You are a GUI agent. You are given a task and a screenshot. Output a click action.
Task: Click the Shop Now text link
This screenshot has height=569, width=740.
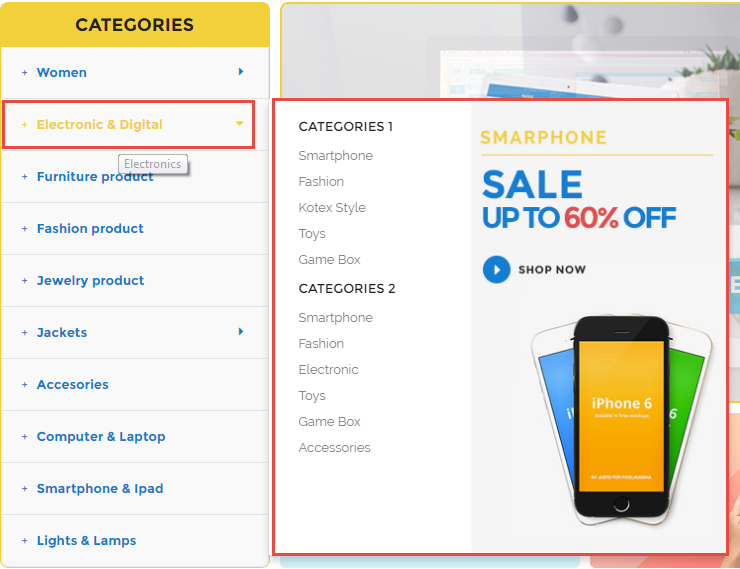click(x=552, y=269)
